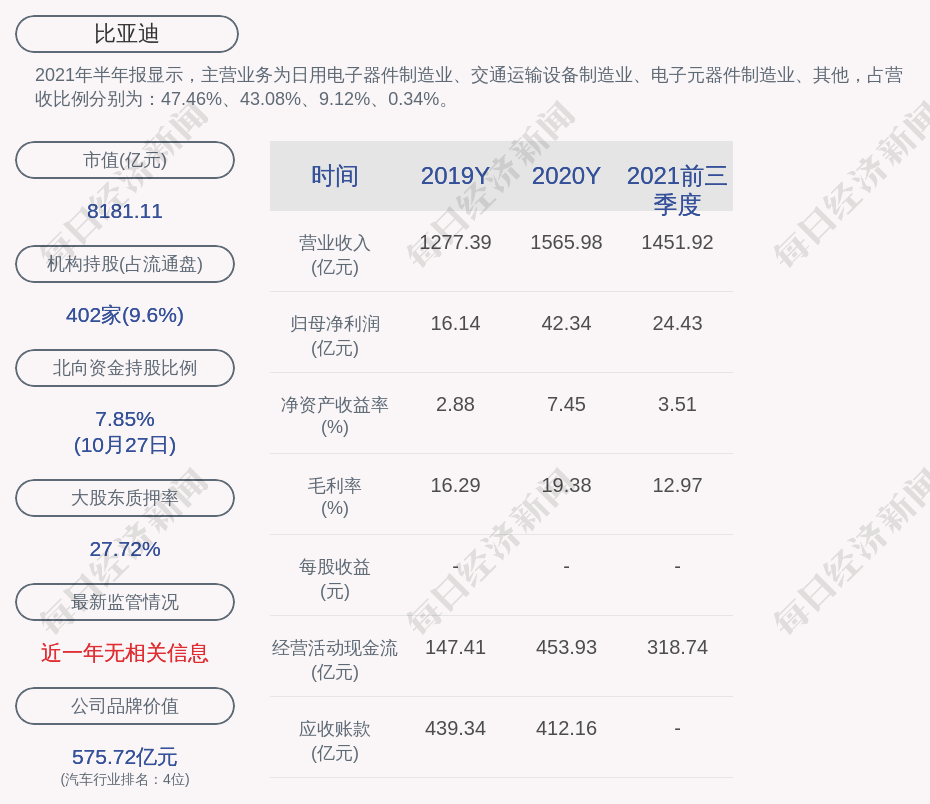The height and width of the screenshot is (804, 930).
Task: Click the 汽车行业排名 ranking note
Action: point(125,779)
